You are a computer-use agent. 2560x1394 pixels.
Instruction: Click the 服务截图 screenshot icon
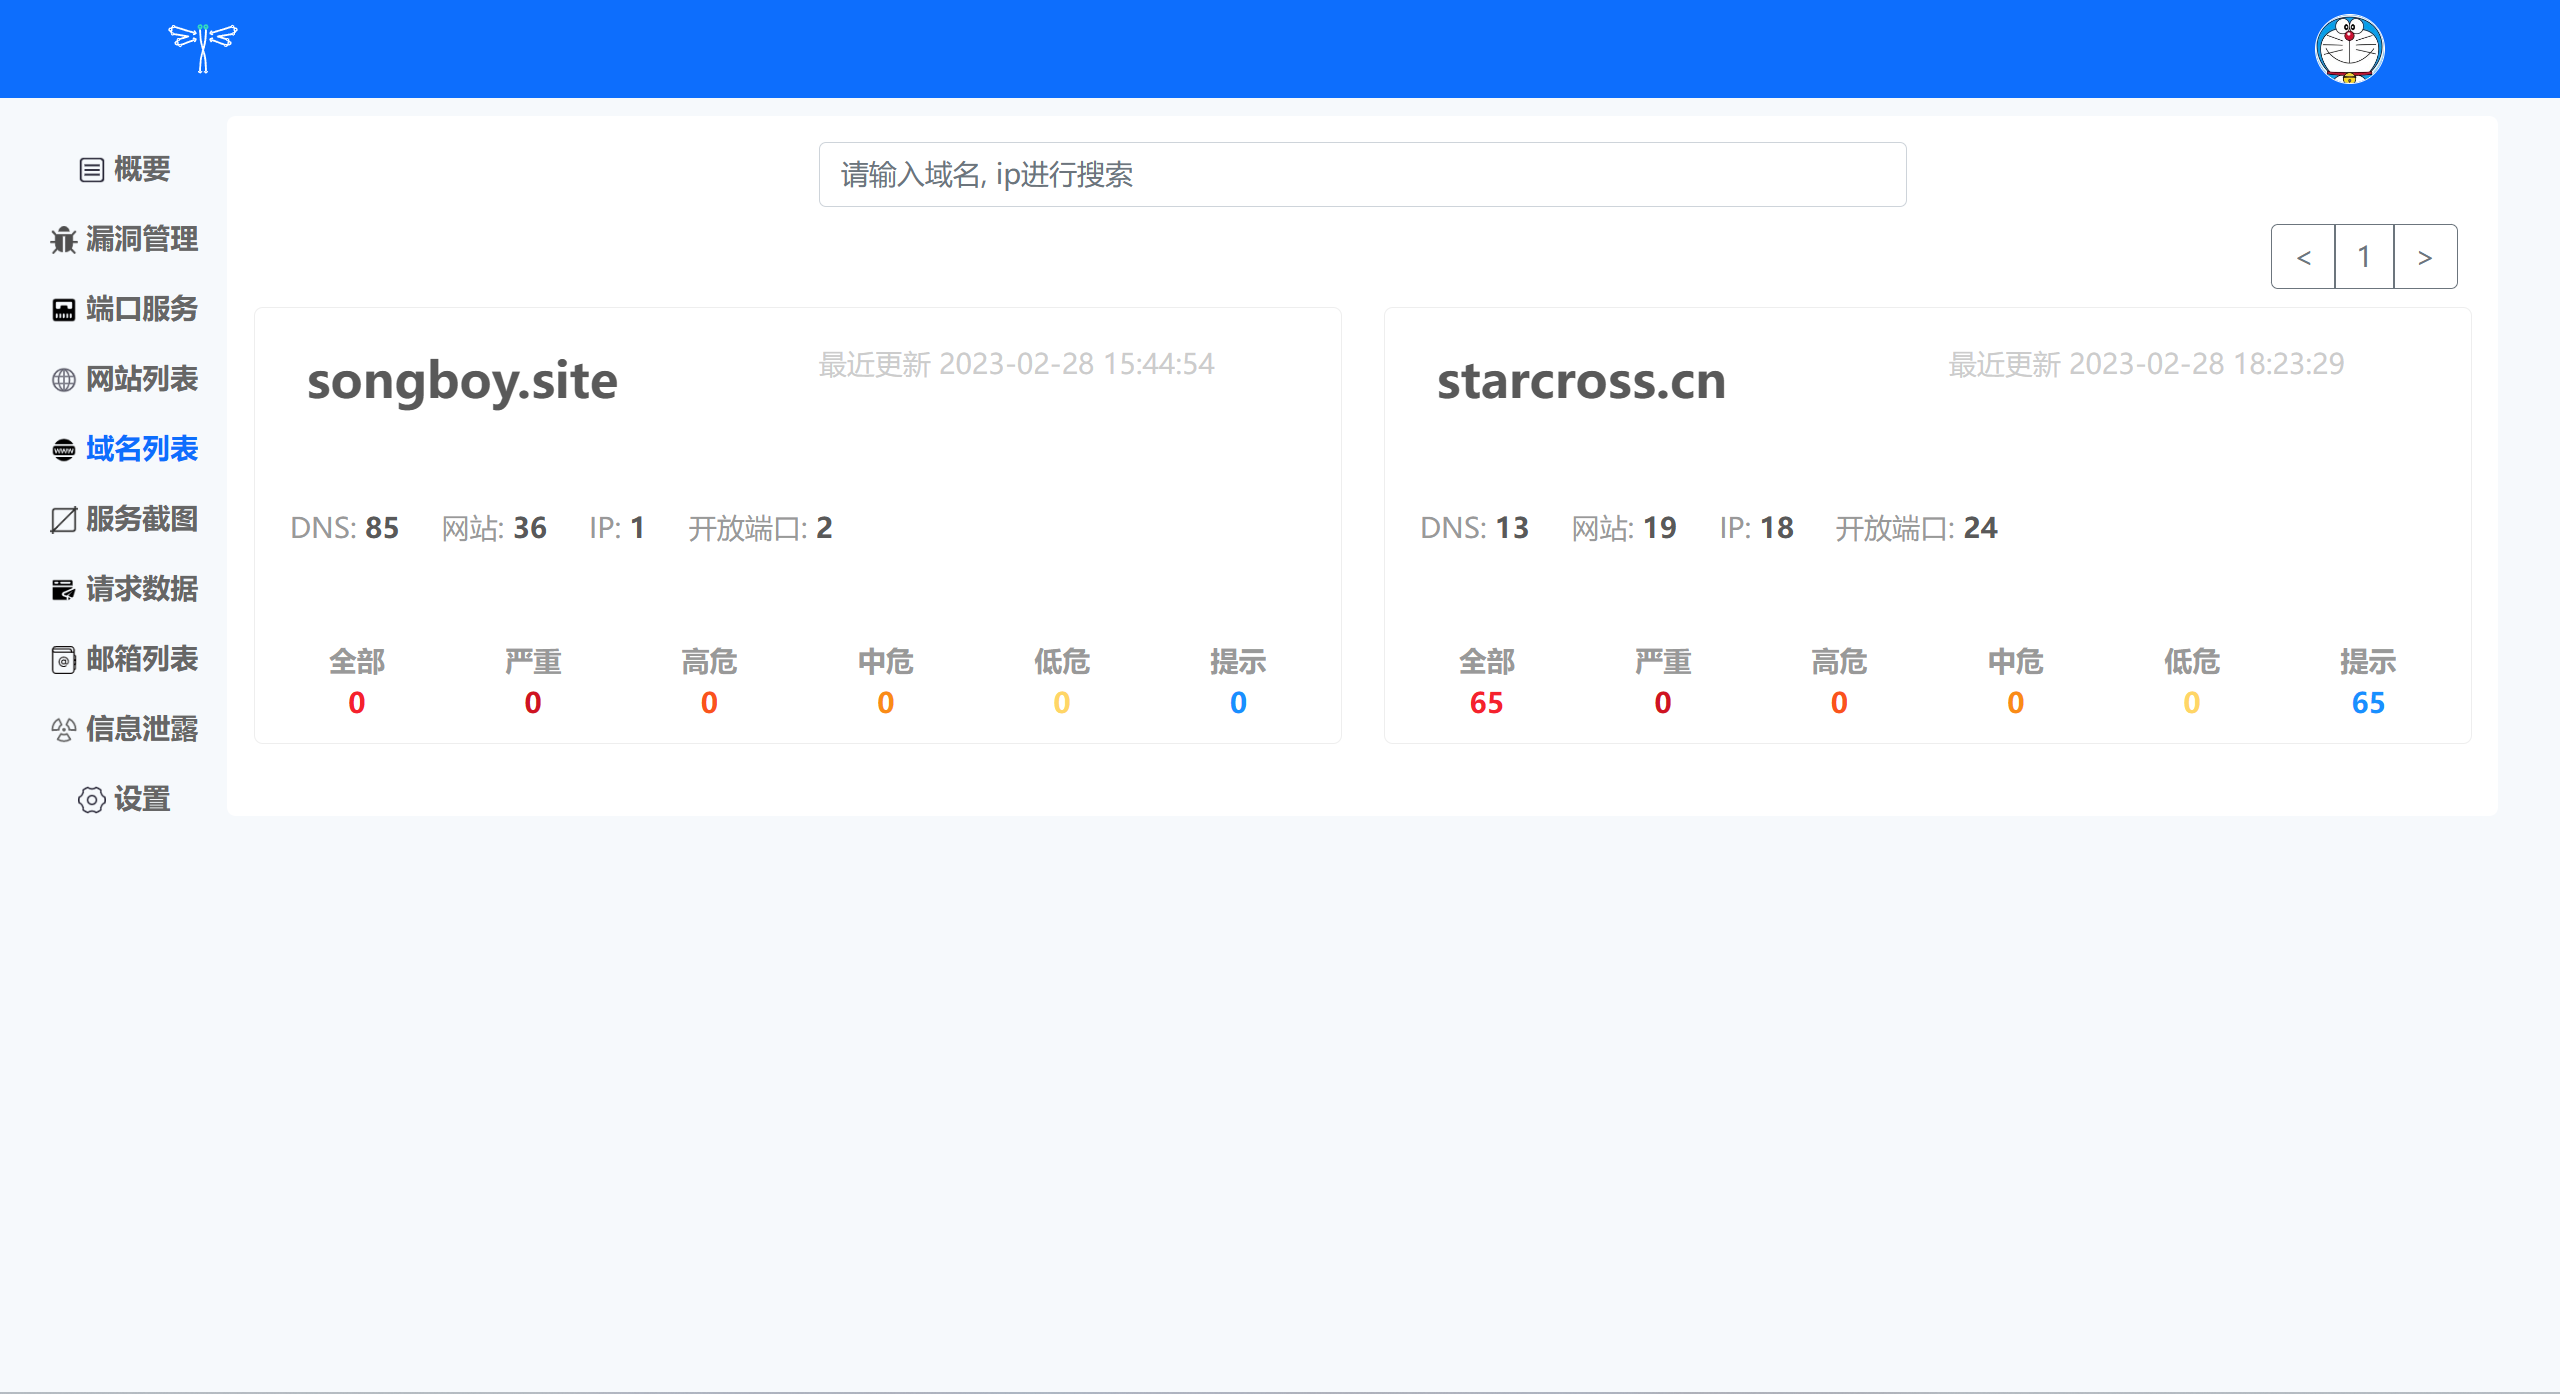click(64, 520)
